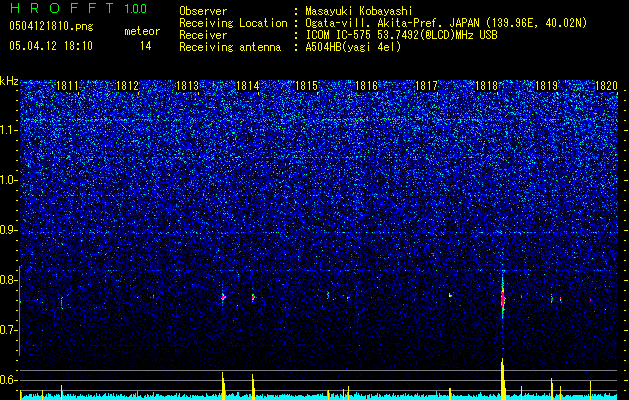Click the 0.9 frequency axis label
This screenshot has height=400, width=629.
point(9,230)
